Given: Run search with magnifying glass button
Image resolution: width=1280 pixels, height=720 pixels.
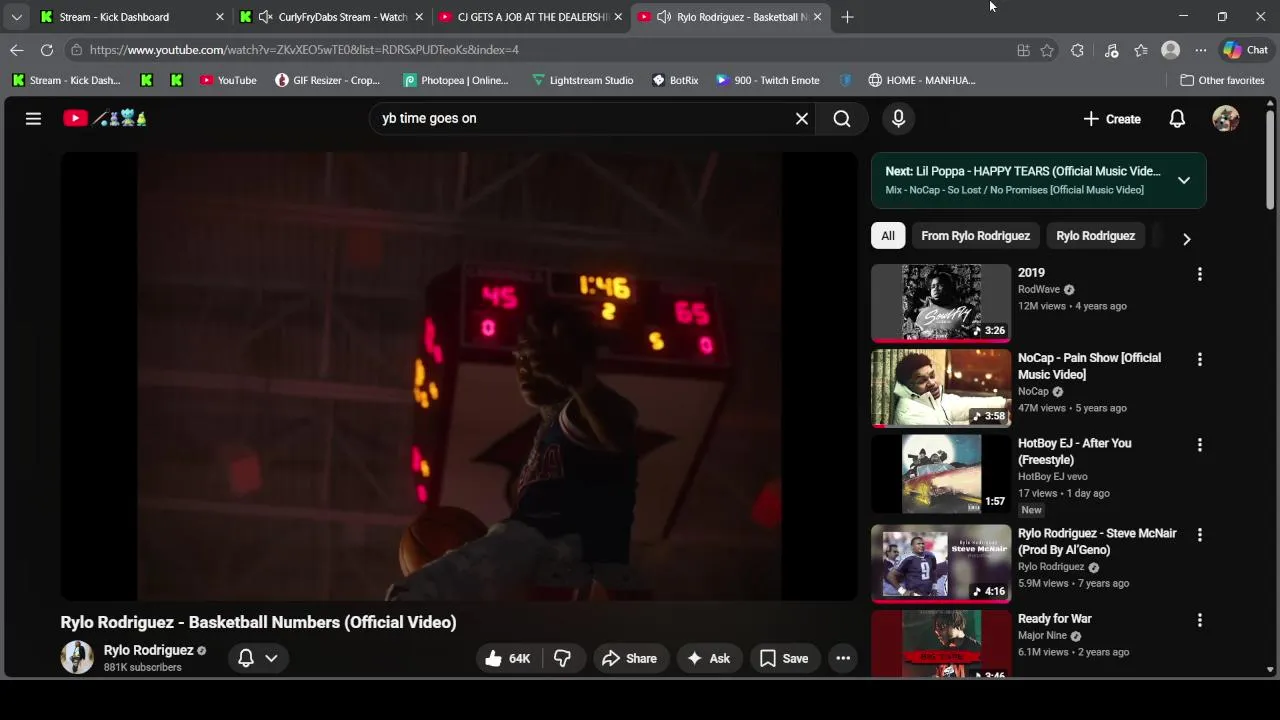Looking at the screenshot, I should pos(842,118).
